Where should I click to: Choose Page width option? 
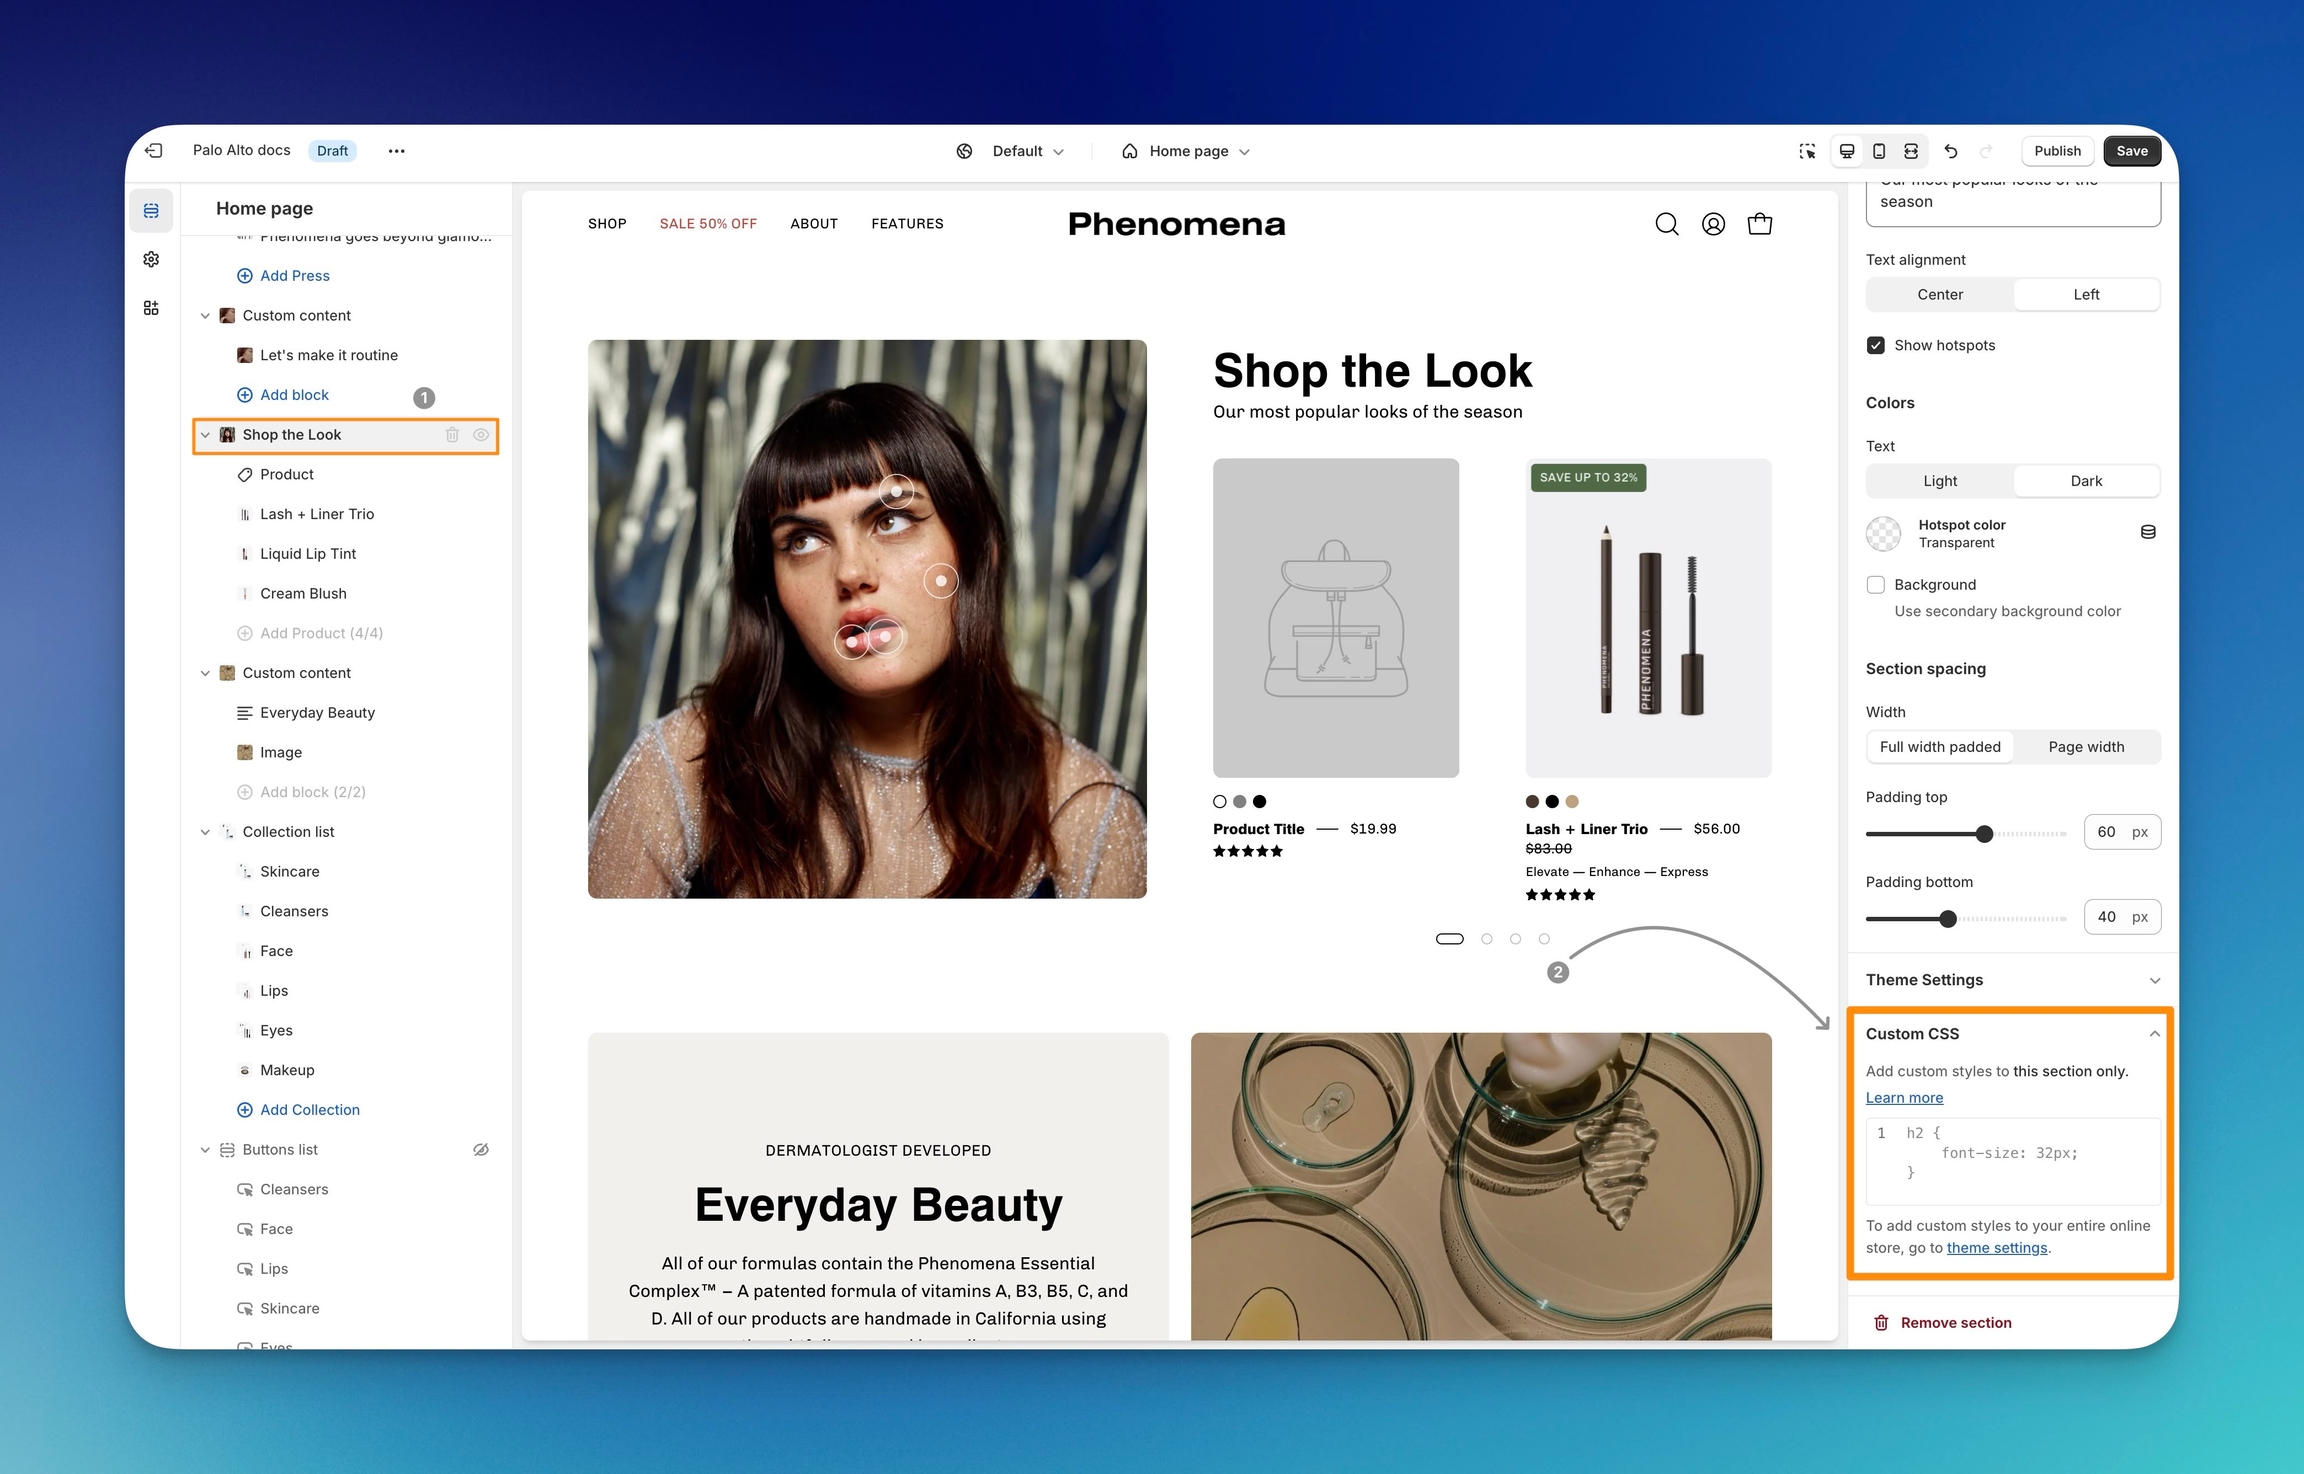click(x=2086, y=747)
